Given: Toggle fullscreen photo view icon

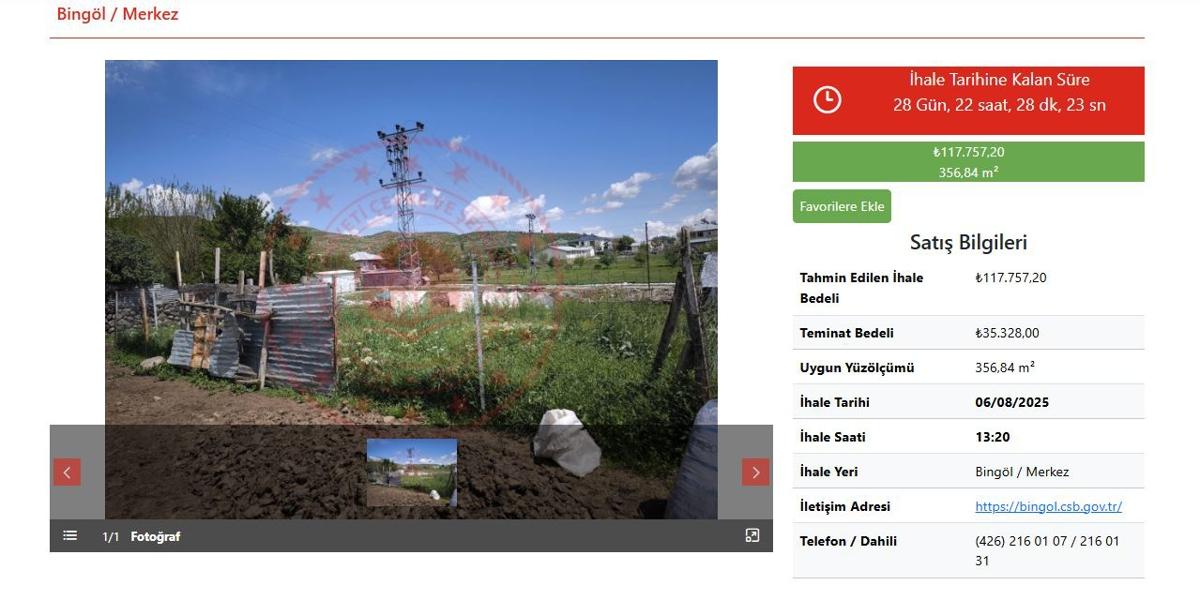Looking at the screenshot, I should pyautogui.click(x=753, y=536).
